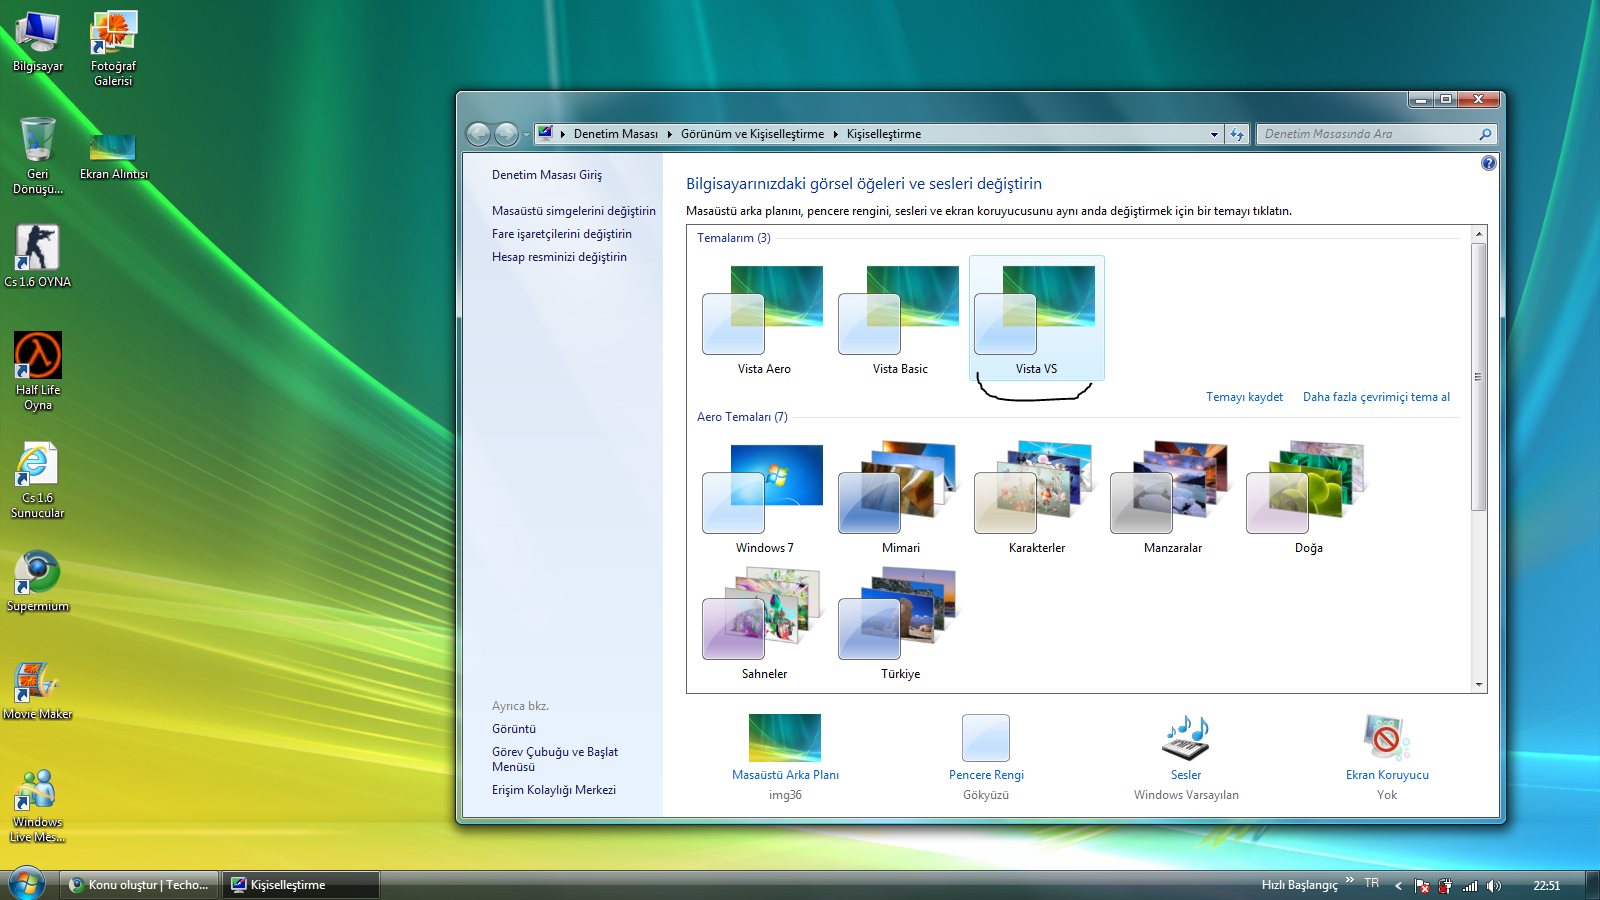
Task: Apply the Vista Aero theme
Action: (764, 319)
